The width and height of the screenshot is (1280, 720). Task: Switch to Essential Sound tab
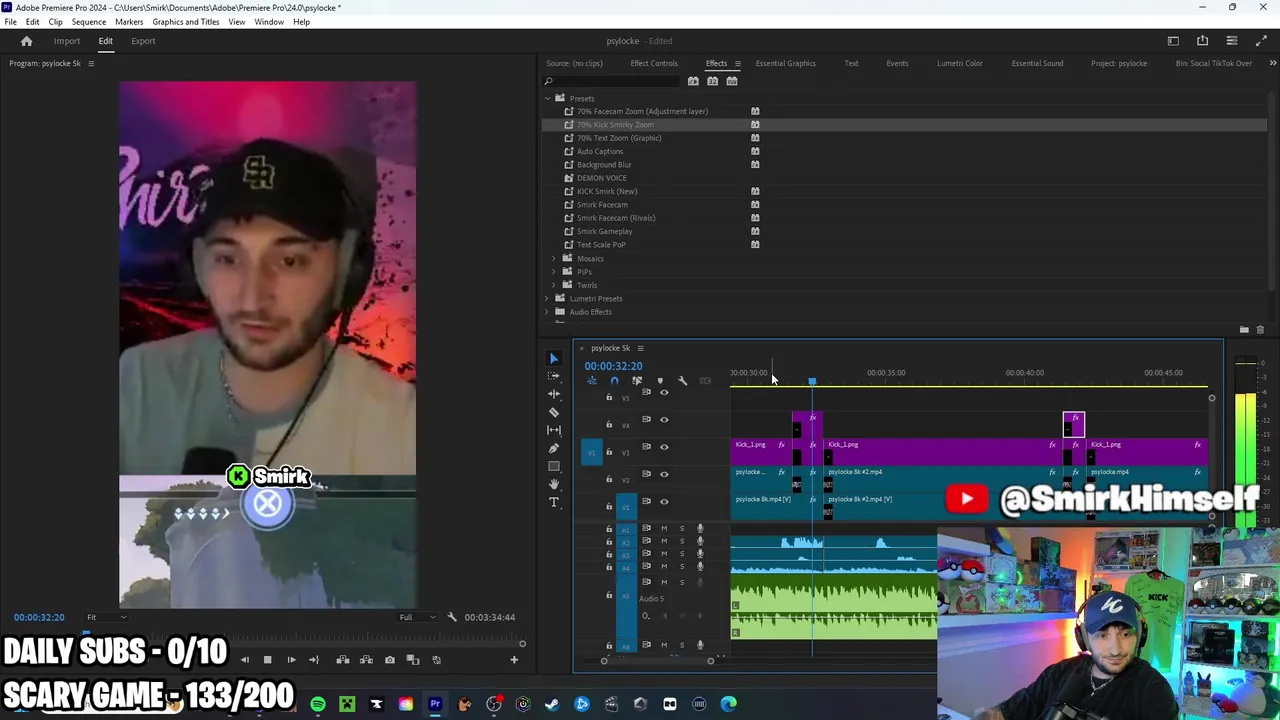(1037, 63)
